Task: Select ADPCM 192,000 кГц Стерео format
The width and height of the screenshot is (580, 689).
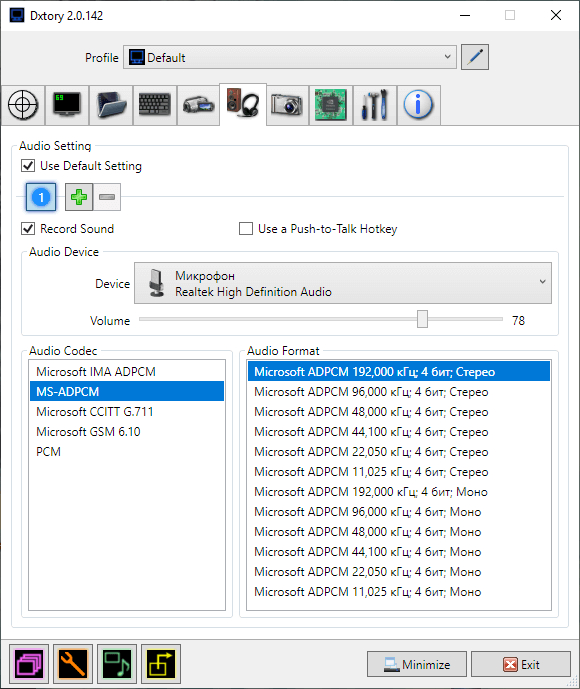Action: 399,372
